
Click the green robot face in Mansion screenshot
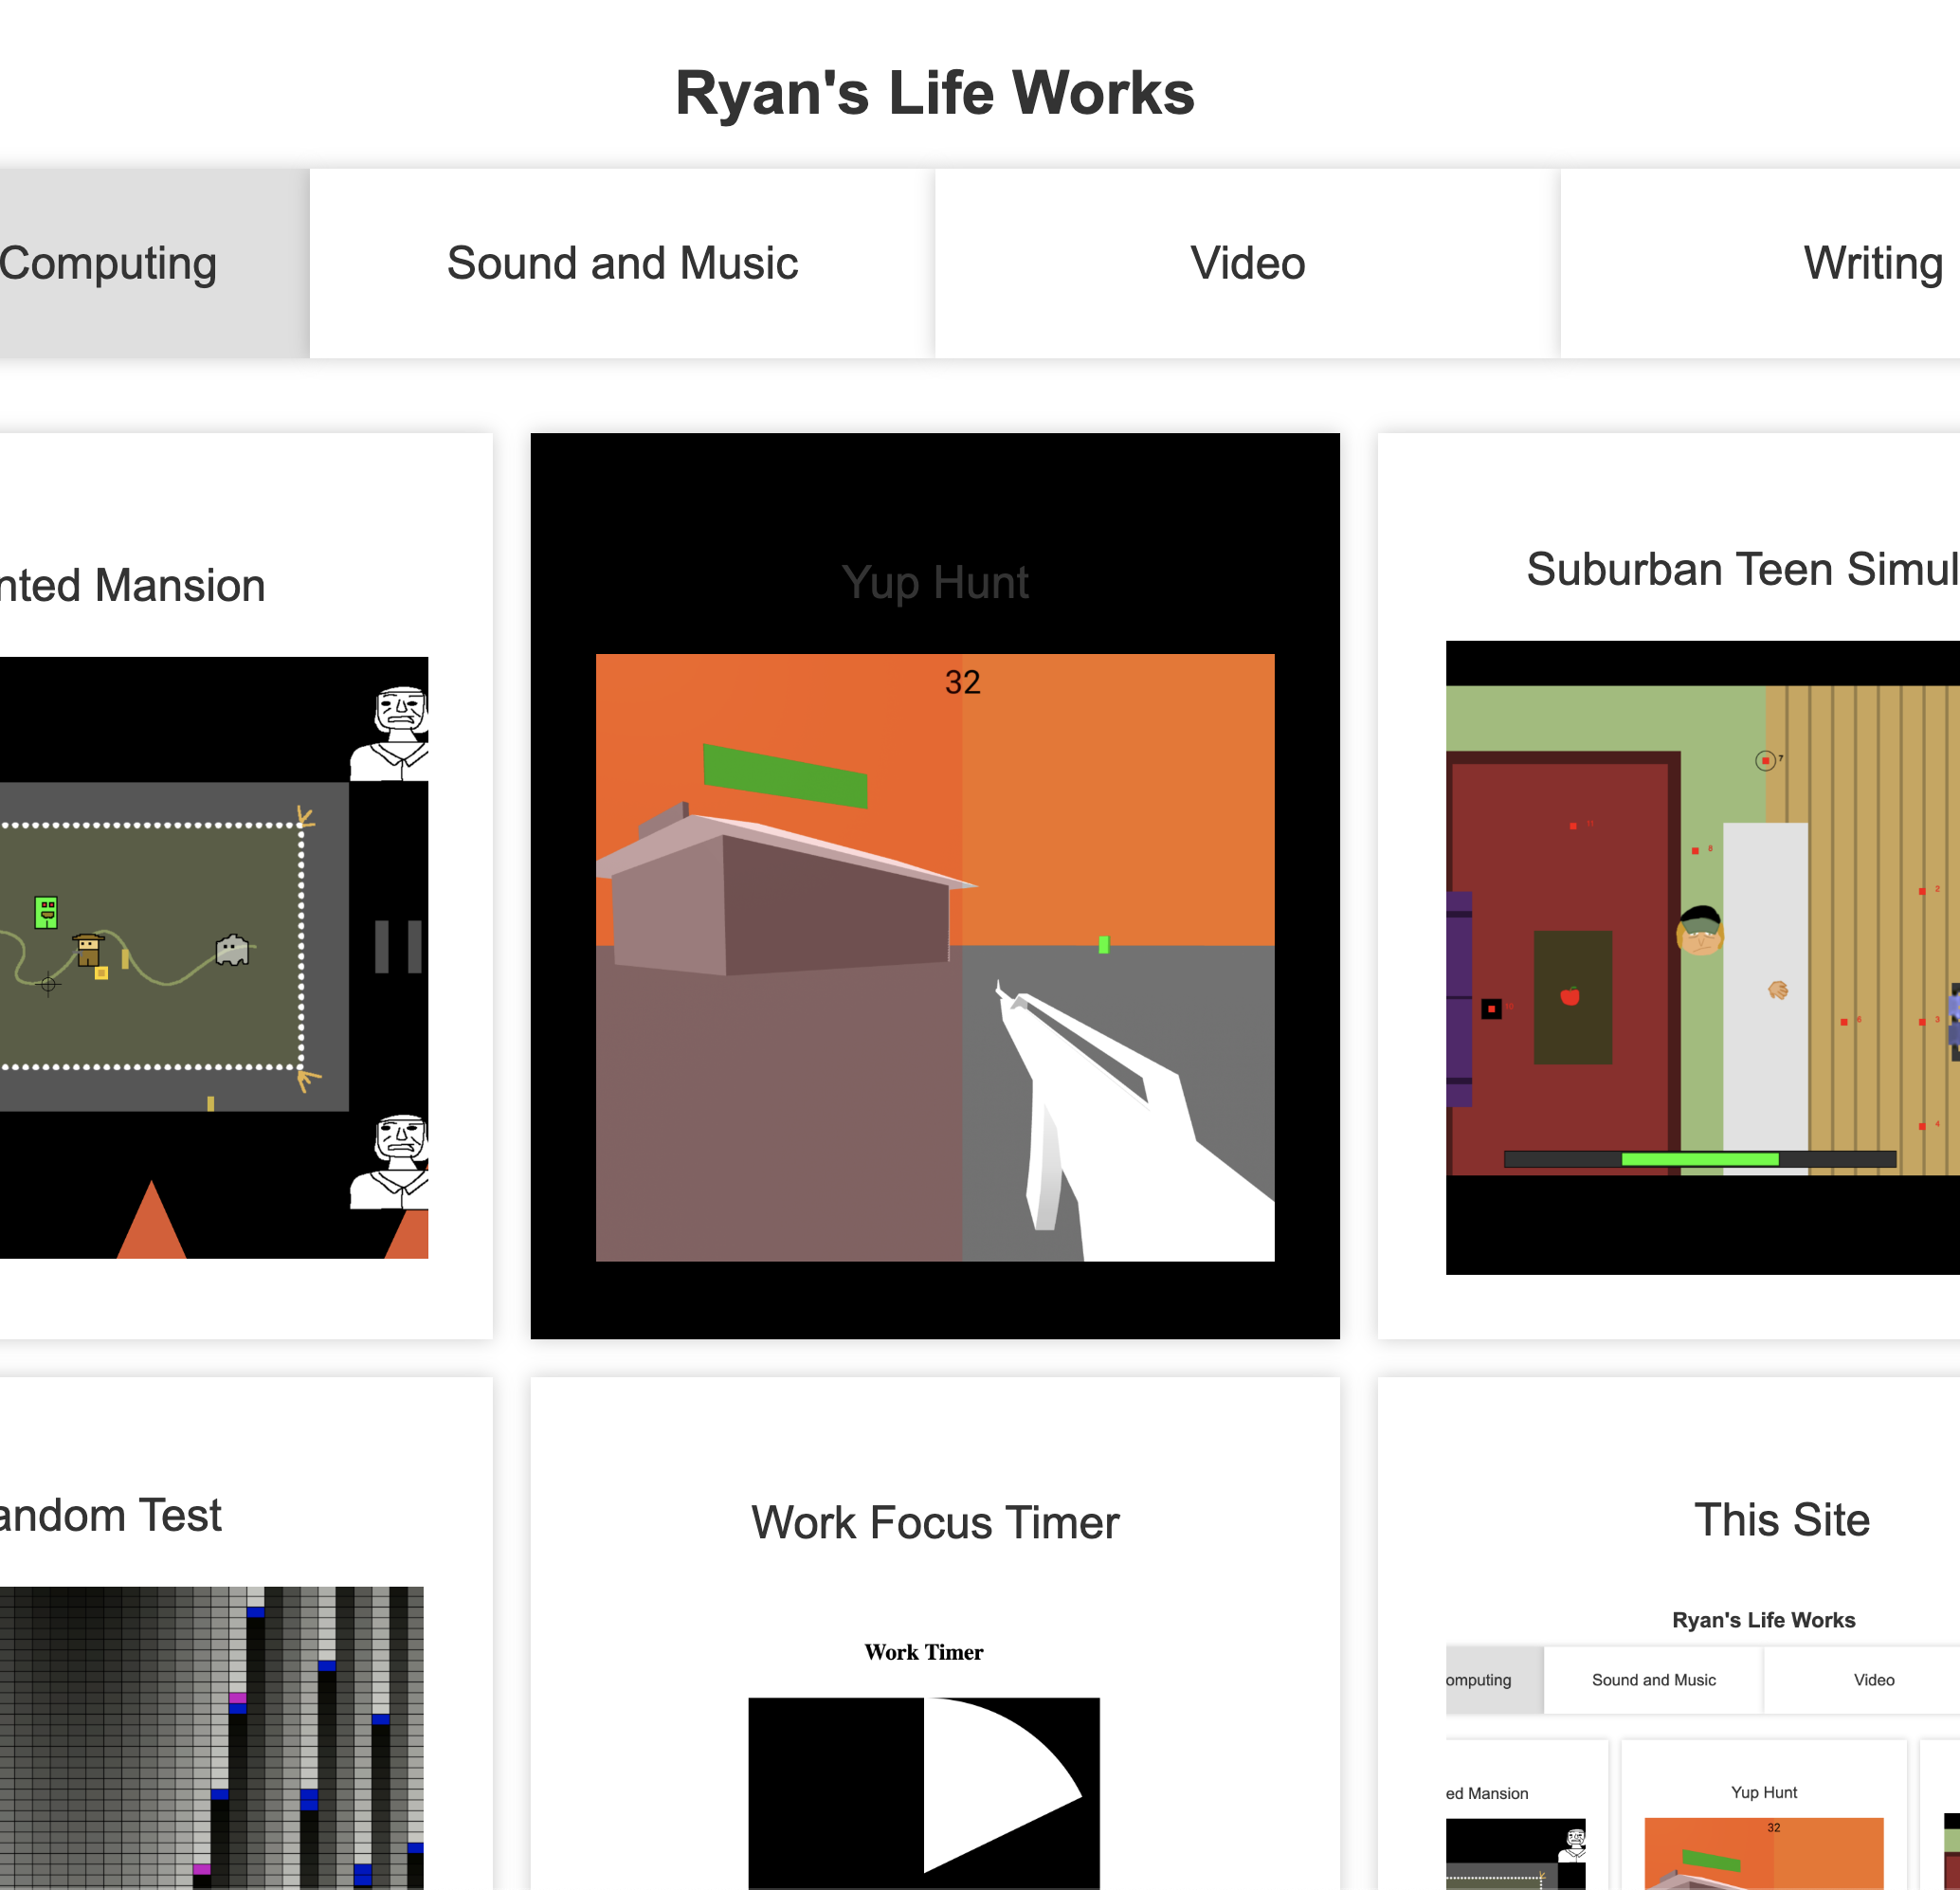pyautogui.click(x=46, y=912)
